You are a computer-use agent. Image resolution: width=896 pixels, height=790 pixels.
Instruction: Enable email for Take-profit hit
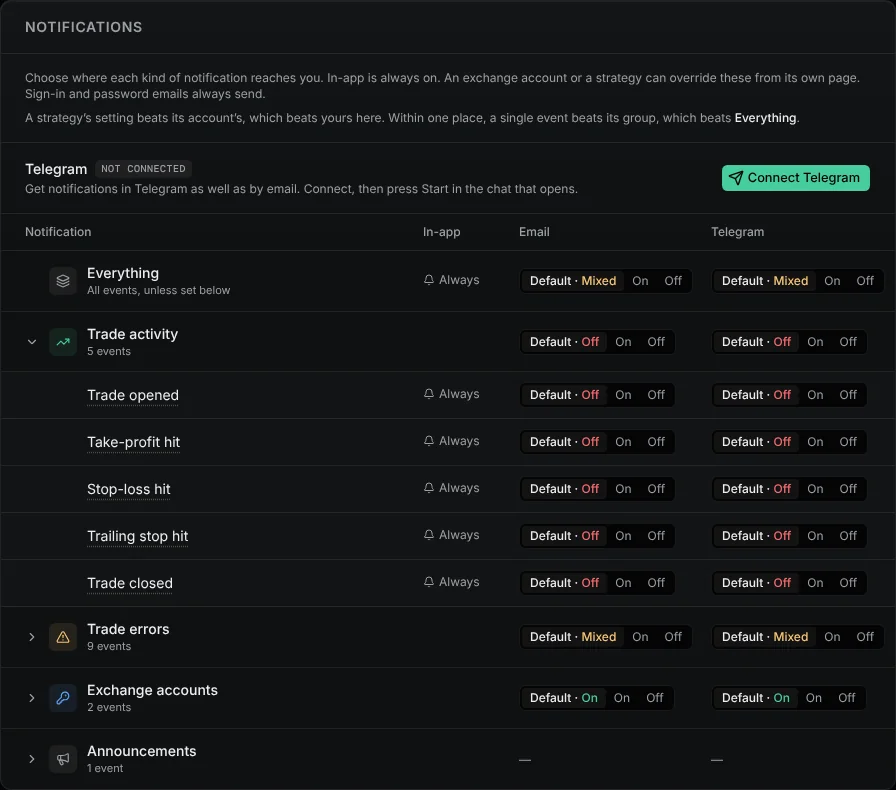[623, 442]
